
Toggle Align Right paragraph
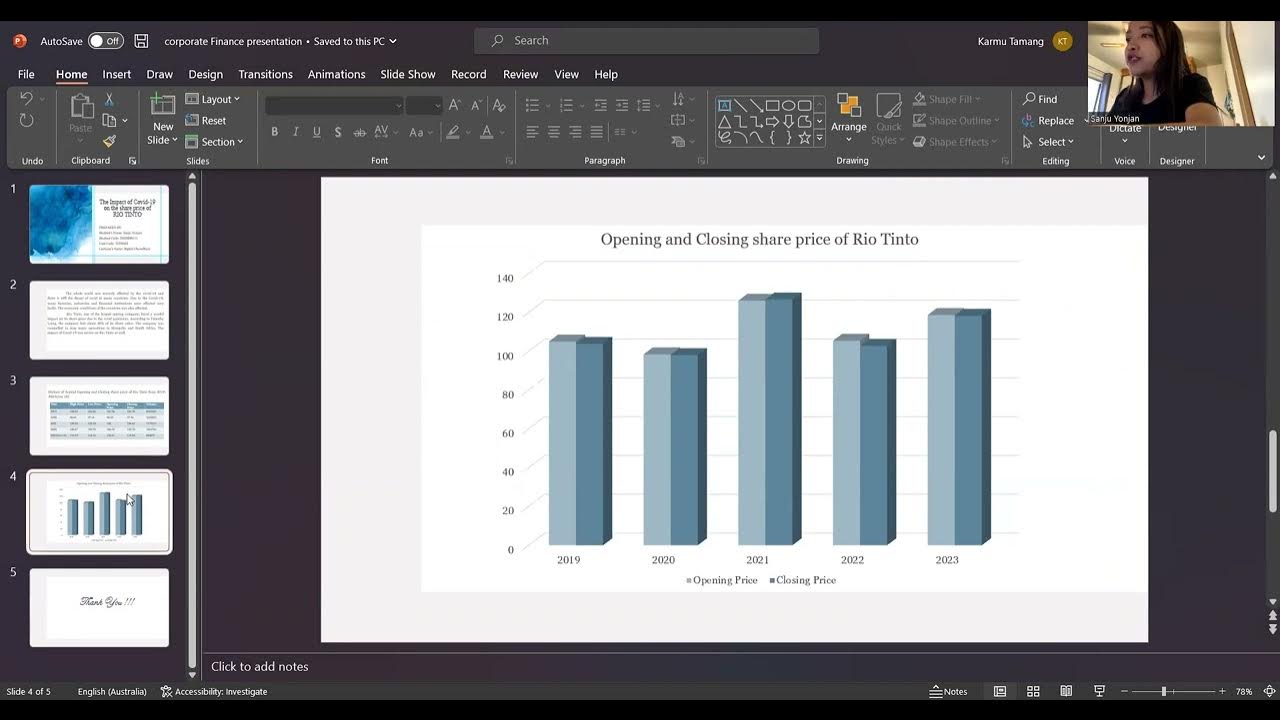tap(575, 132)
